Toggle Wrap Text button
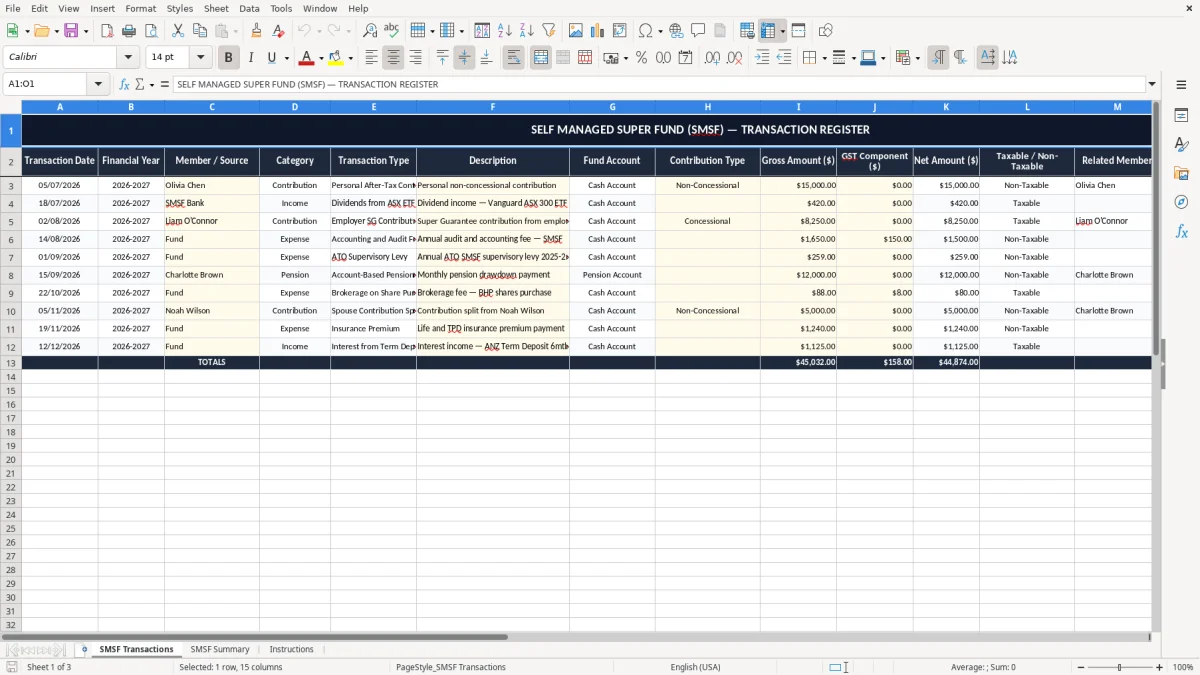This screenshot has width=1200, height=675. [513, 58]
